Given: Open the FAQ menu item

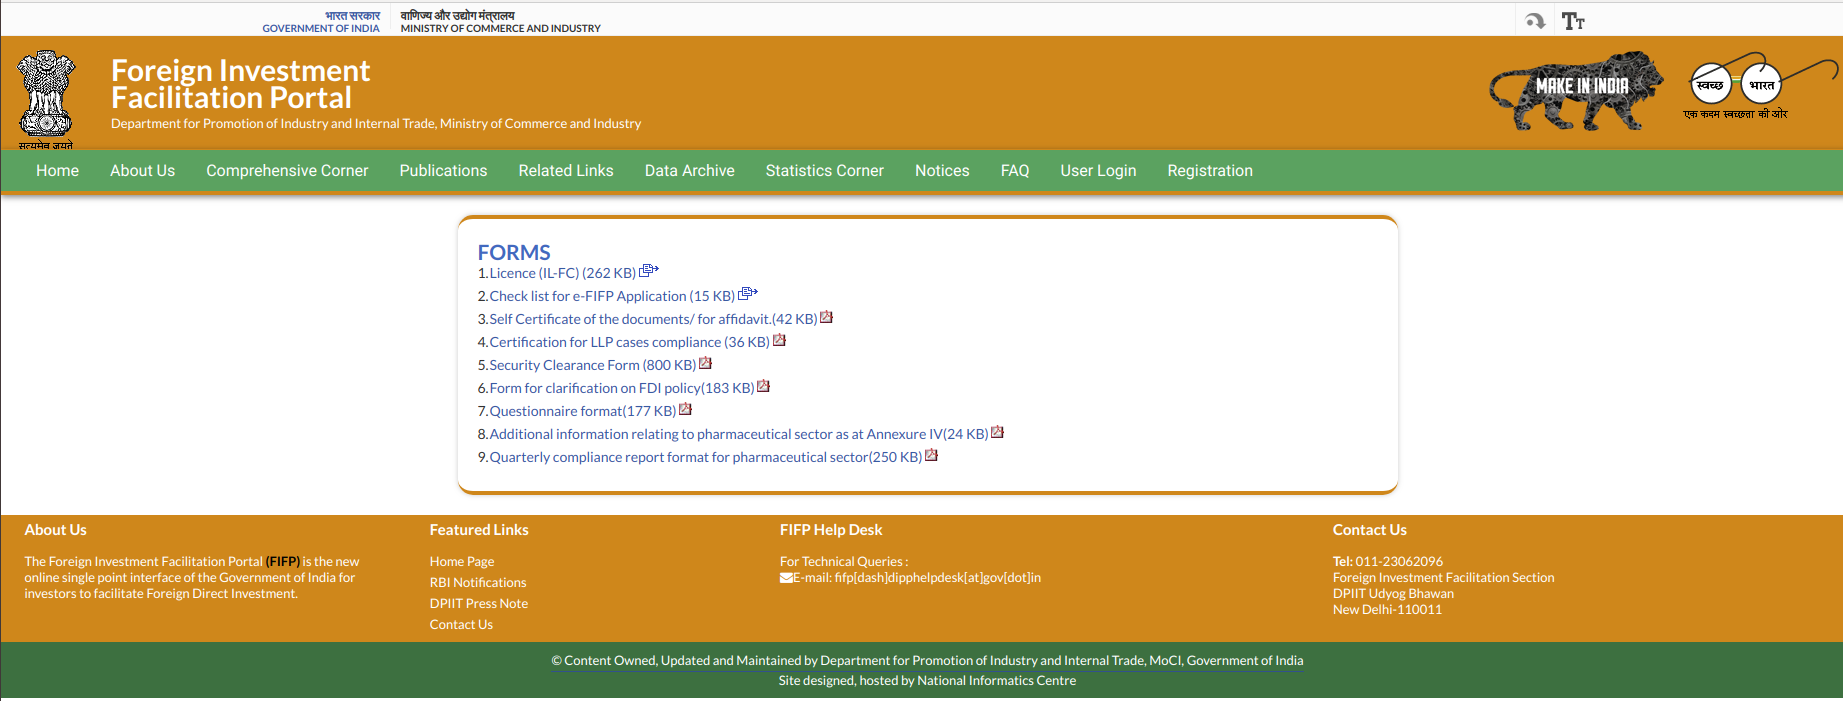Looking at the screenshot, I should click(1014, 171).
